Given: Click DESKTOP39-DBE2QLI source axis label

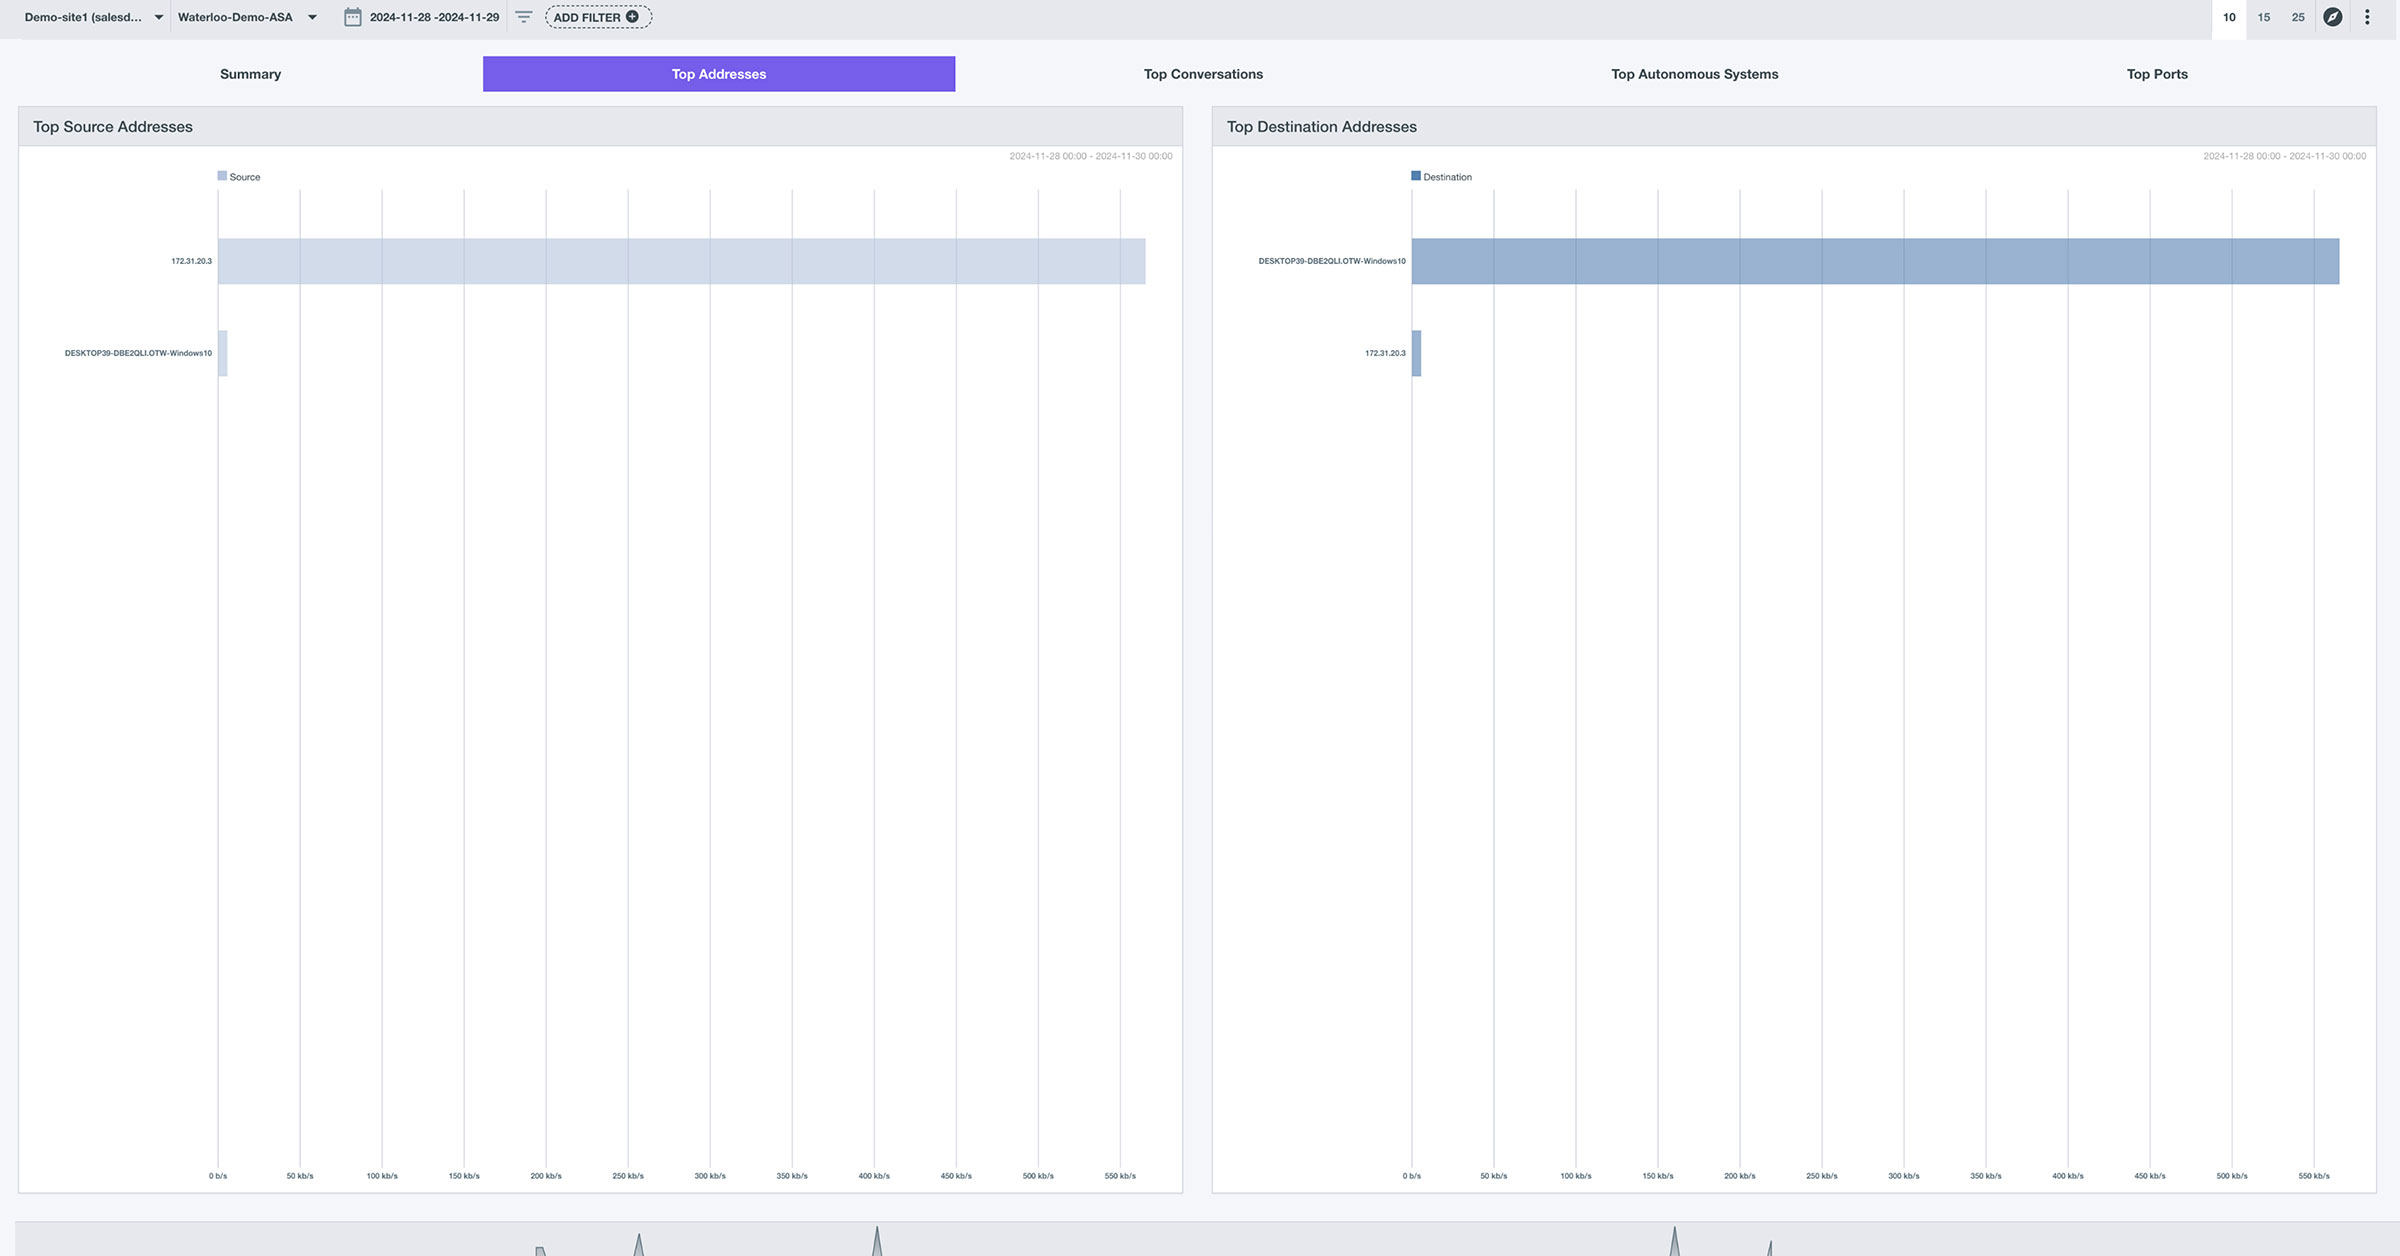Looking at the screenshot, I should point(138,353).
